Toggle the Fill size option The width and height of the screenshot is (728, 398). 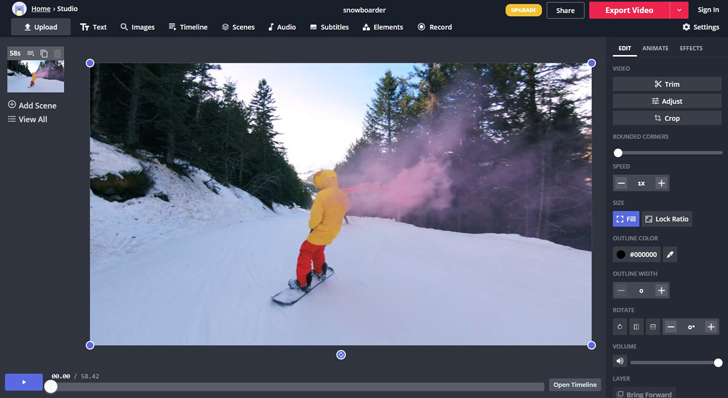(626, 219)
